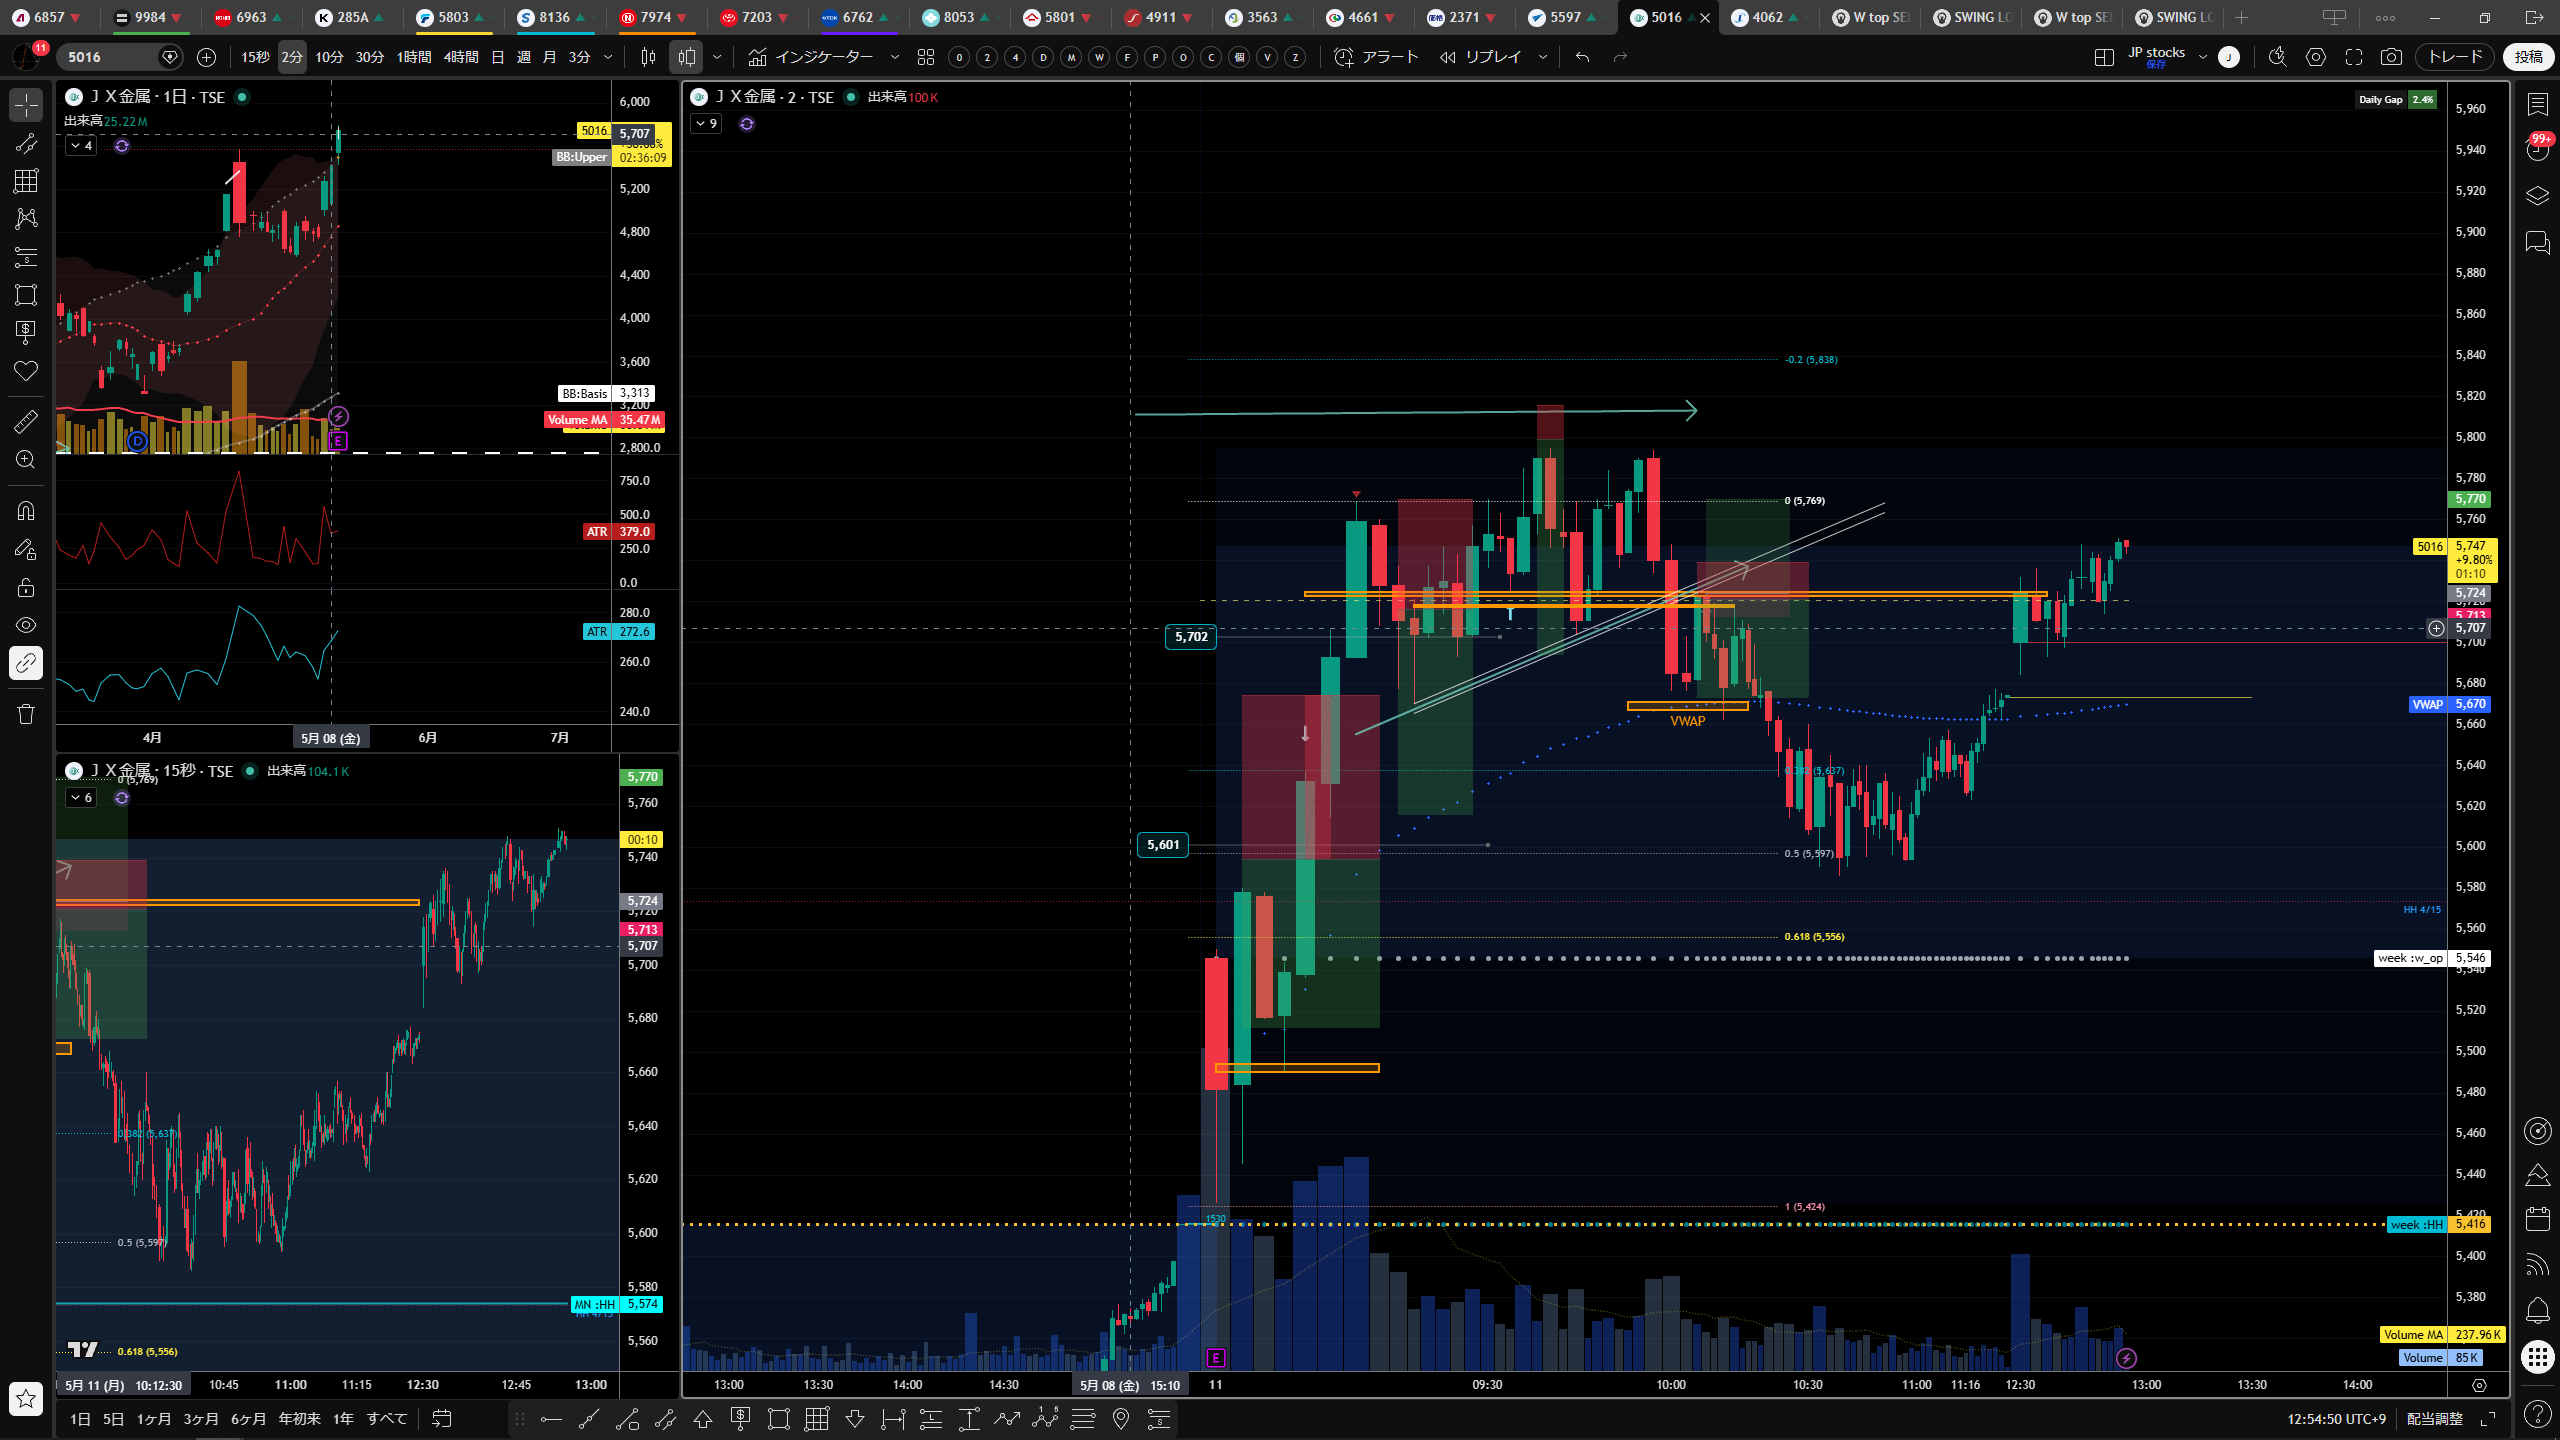Image resolution: width=2560 pixels, height=1440 pixels.
Task: Switch to the 9984 symbol tab
Action: tap(150, 17)
